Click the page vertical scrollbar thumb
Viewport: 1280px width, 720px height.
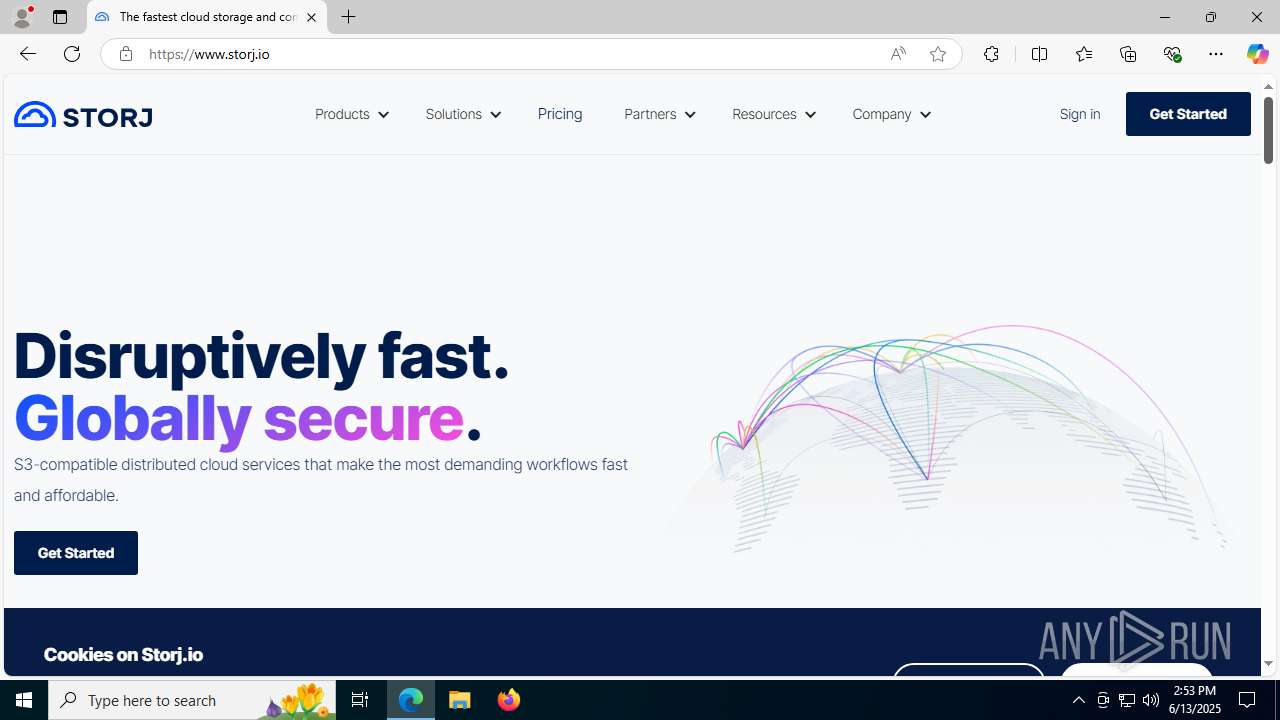(1268, 128)
